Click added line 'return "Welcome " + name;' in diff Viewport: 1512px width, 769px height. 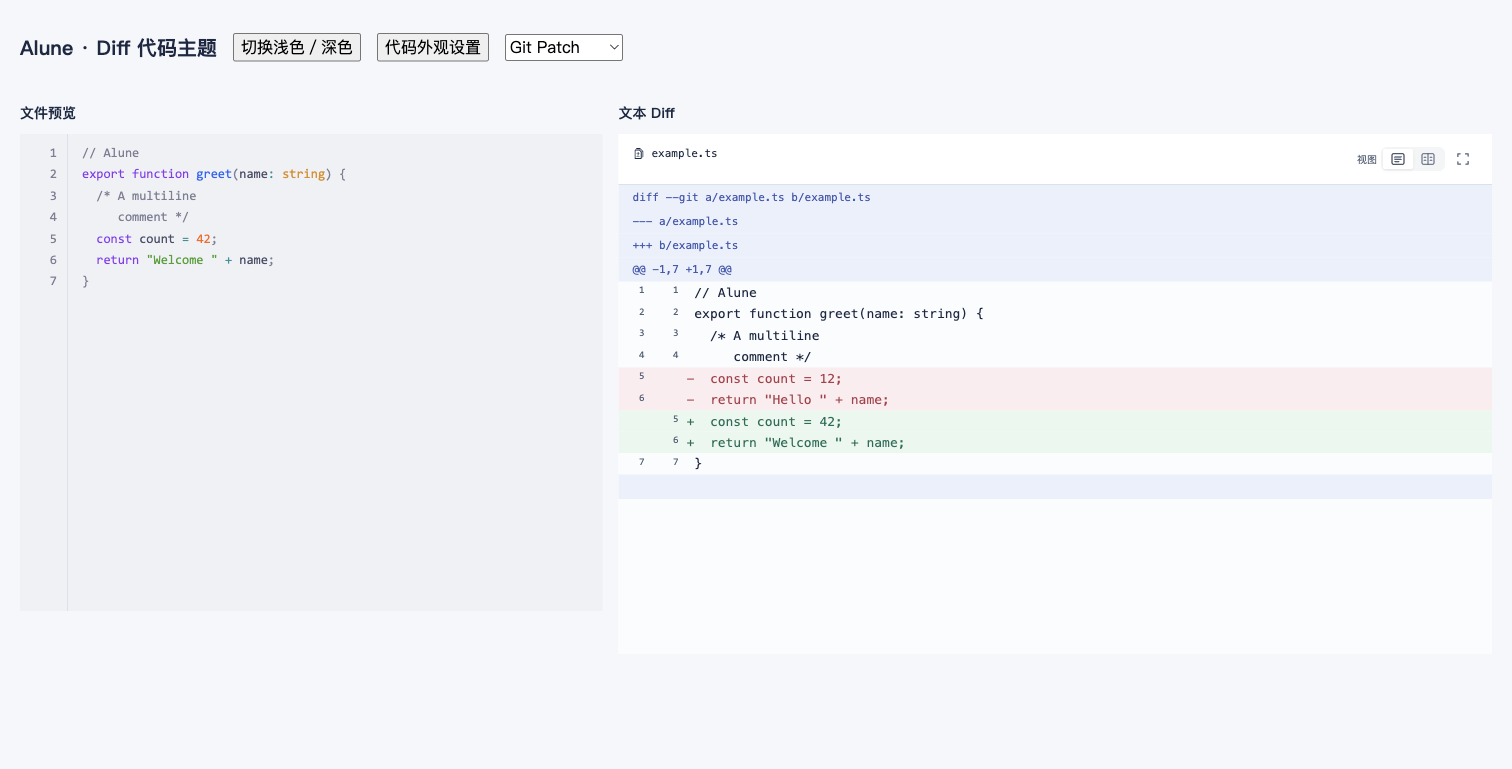click(1055, 442)
